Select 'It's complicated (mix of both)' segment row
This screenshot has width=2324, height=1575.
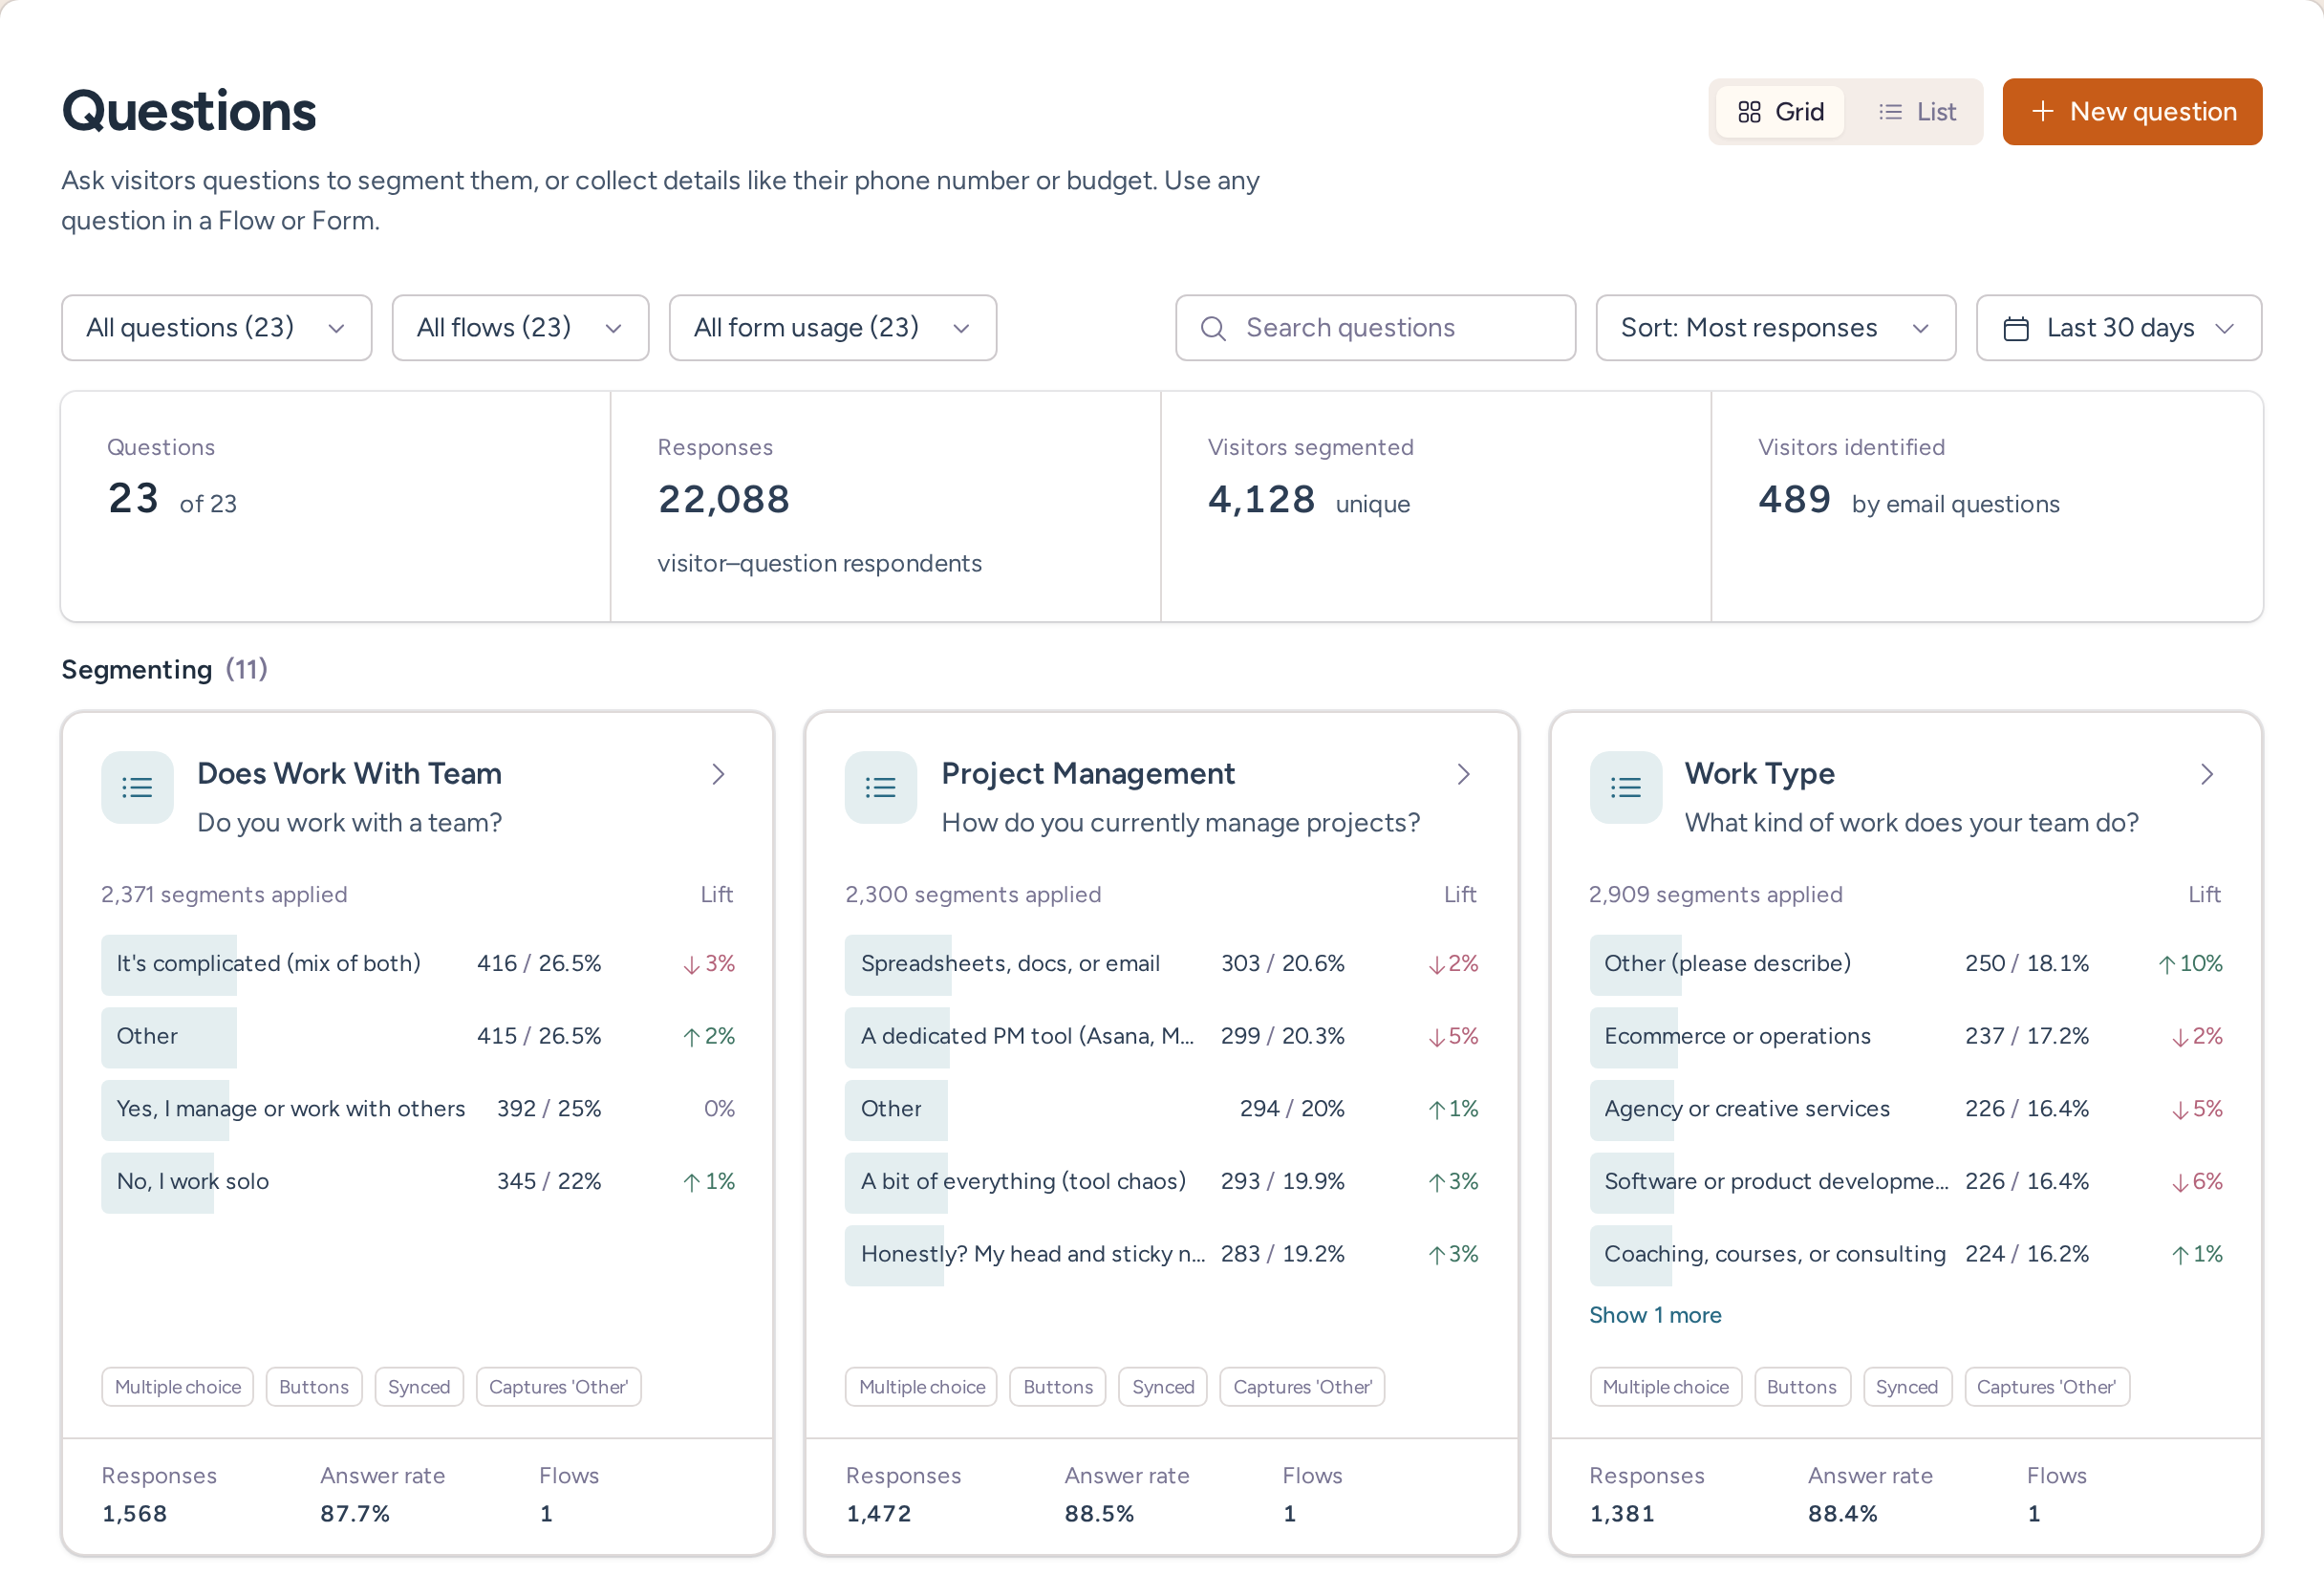418,963
